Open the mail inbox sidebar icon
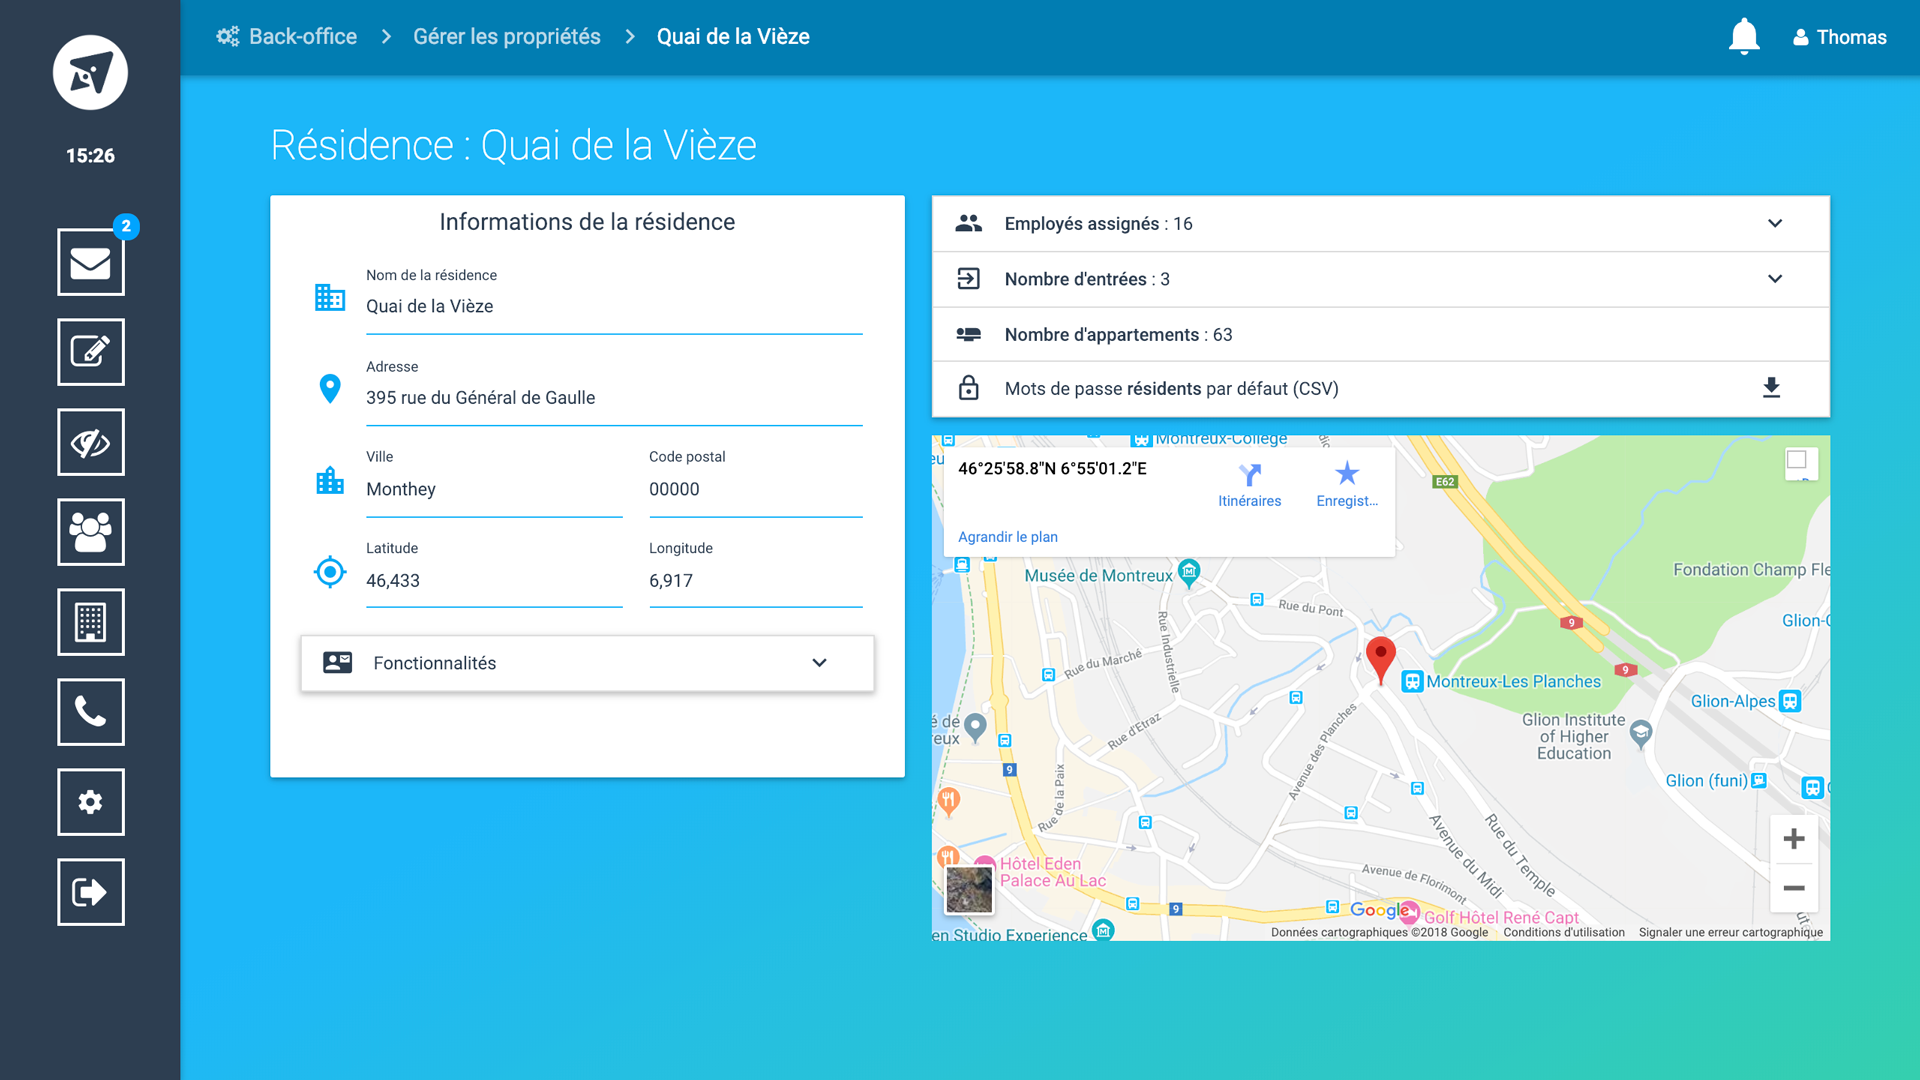 click(90, 262)
